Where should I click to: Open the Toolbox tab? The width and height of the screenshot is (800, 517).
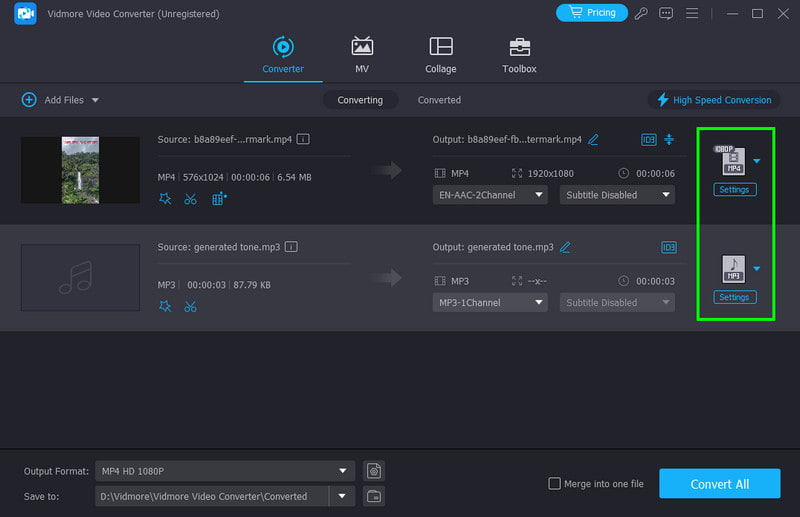click(x=519, y=55)
